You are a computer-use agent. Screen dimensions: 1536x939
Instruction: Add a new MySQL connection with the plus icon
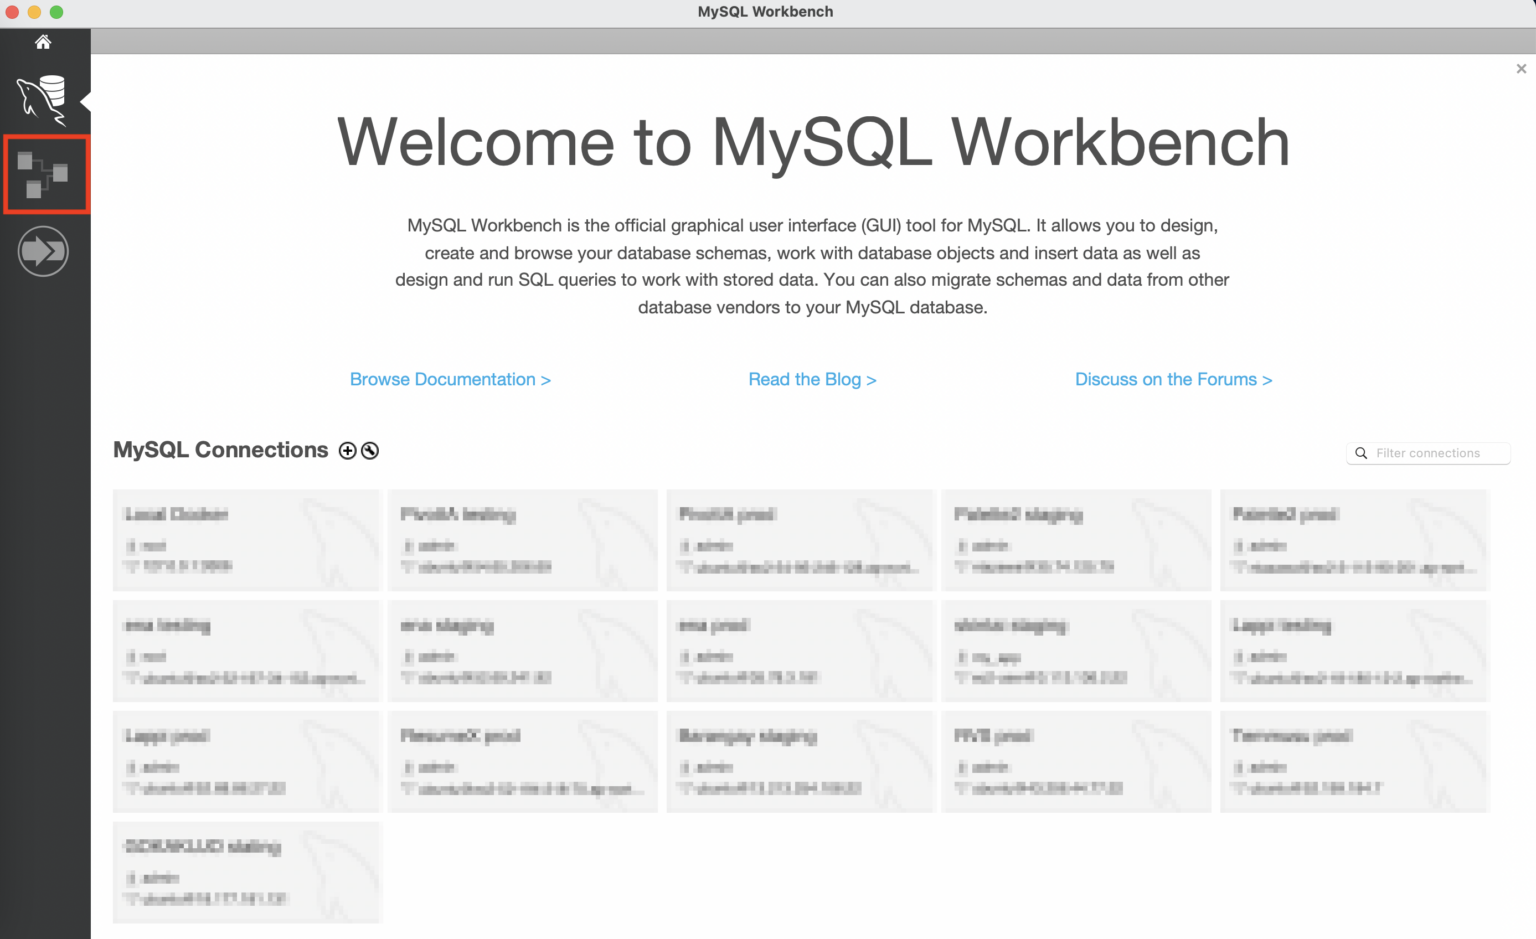[347, 450]
